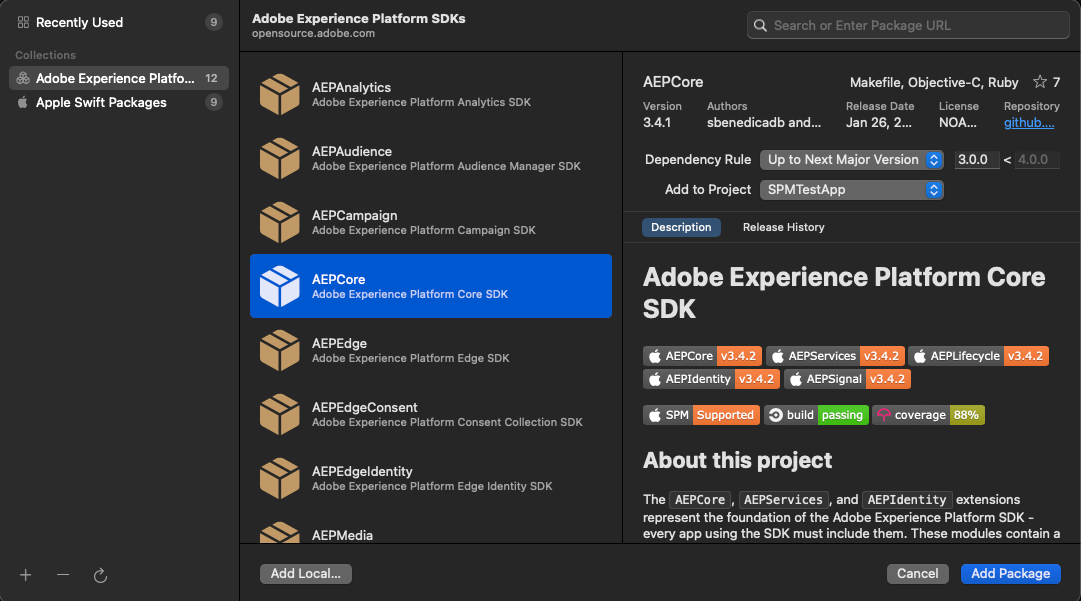The image size is (1081, 601).
Task: Click the opensource.adobe.com subtitle
Action: (313, 33)
